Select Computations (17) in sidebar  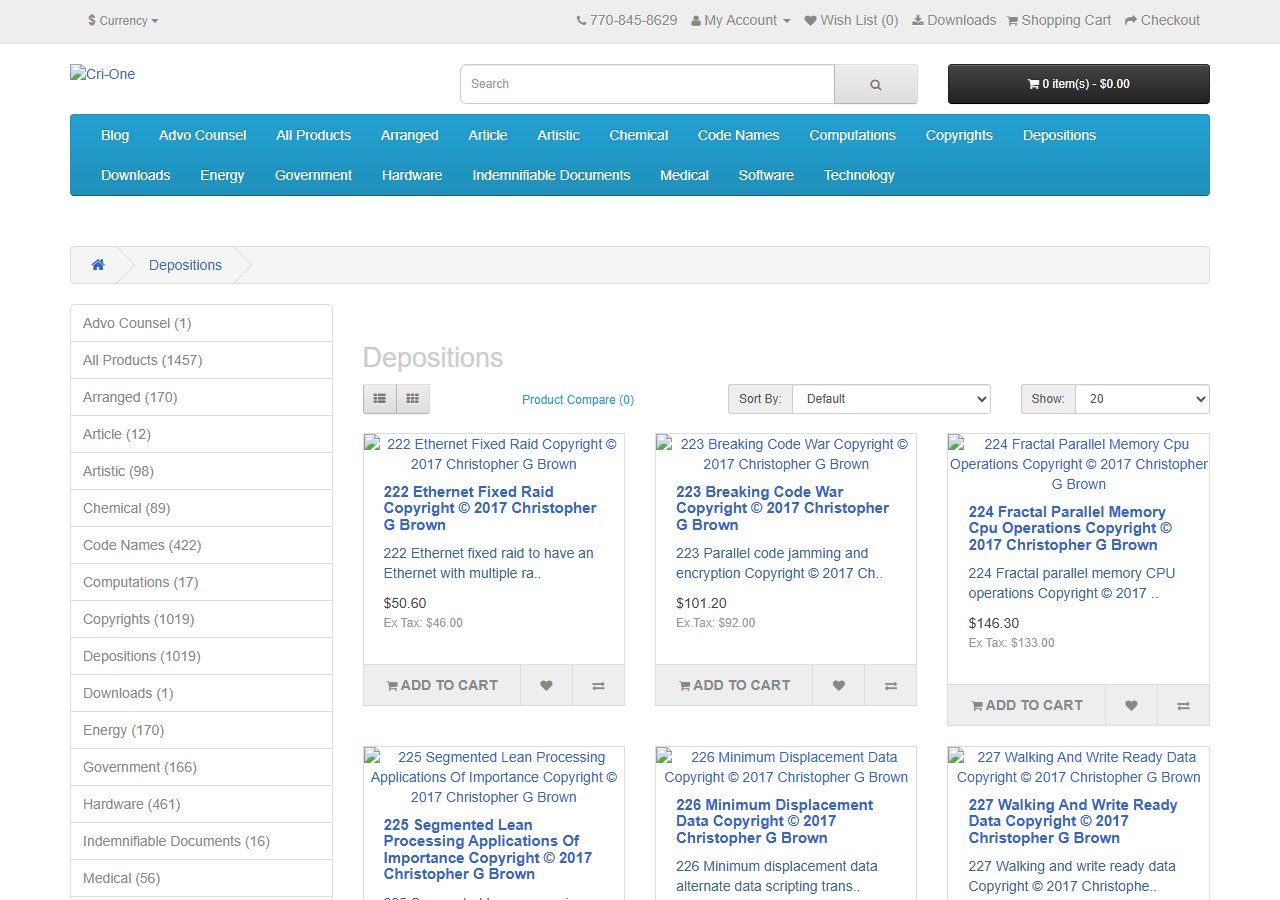pos(201,582)
